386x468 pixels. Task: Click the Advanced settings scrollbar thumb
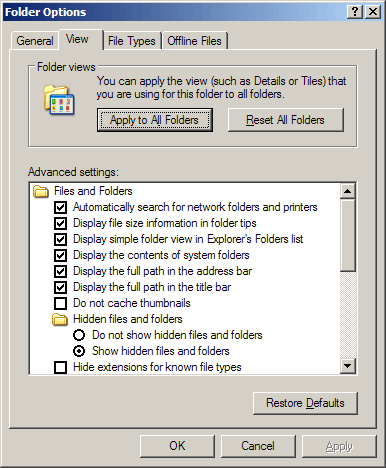click(348, 235)
